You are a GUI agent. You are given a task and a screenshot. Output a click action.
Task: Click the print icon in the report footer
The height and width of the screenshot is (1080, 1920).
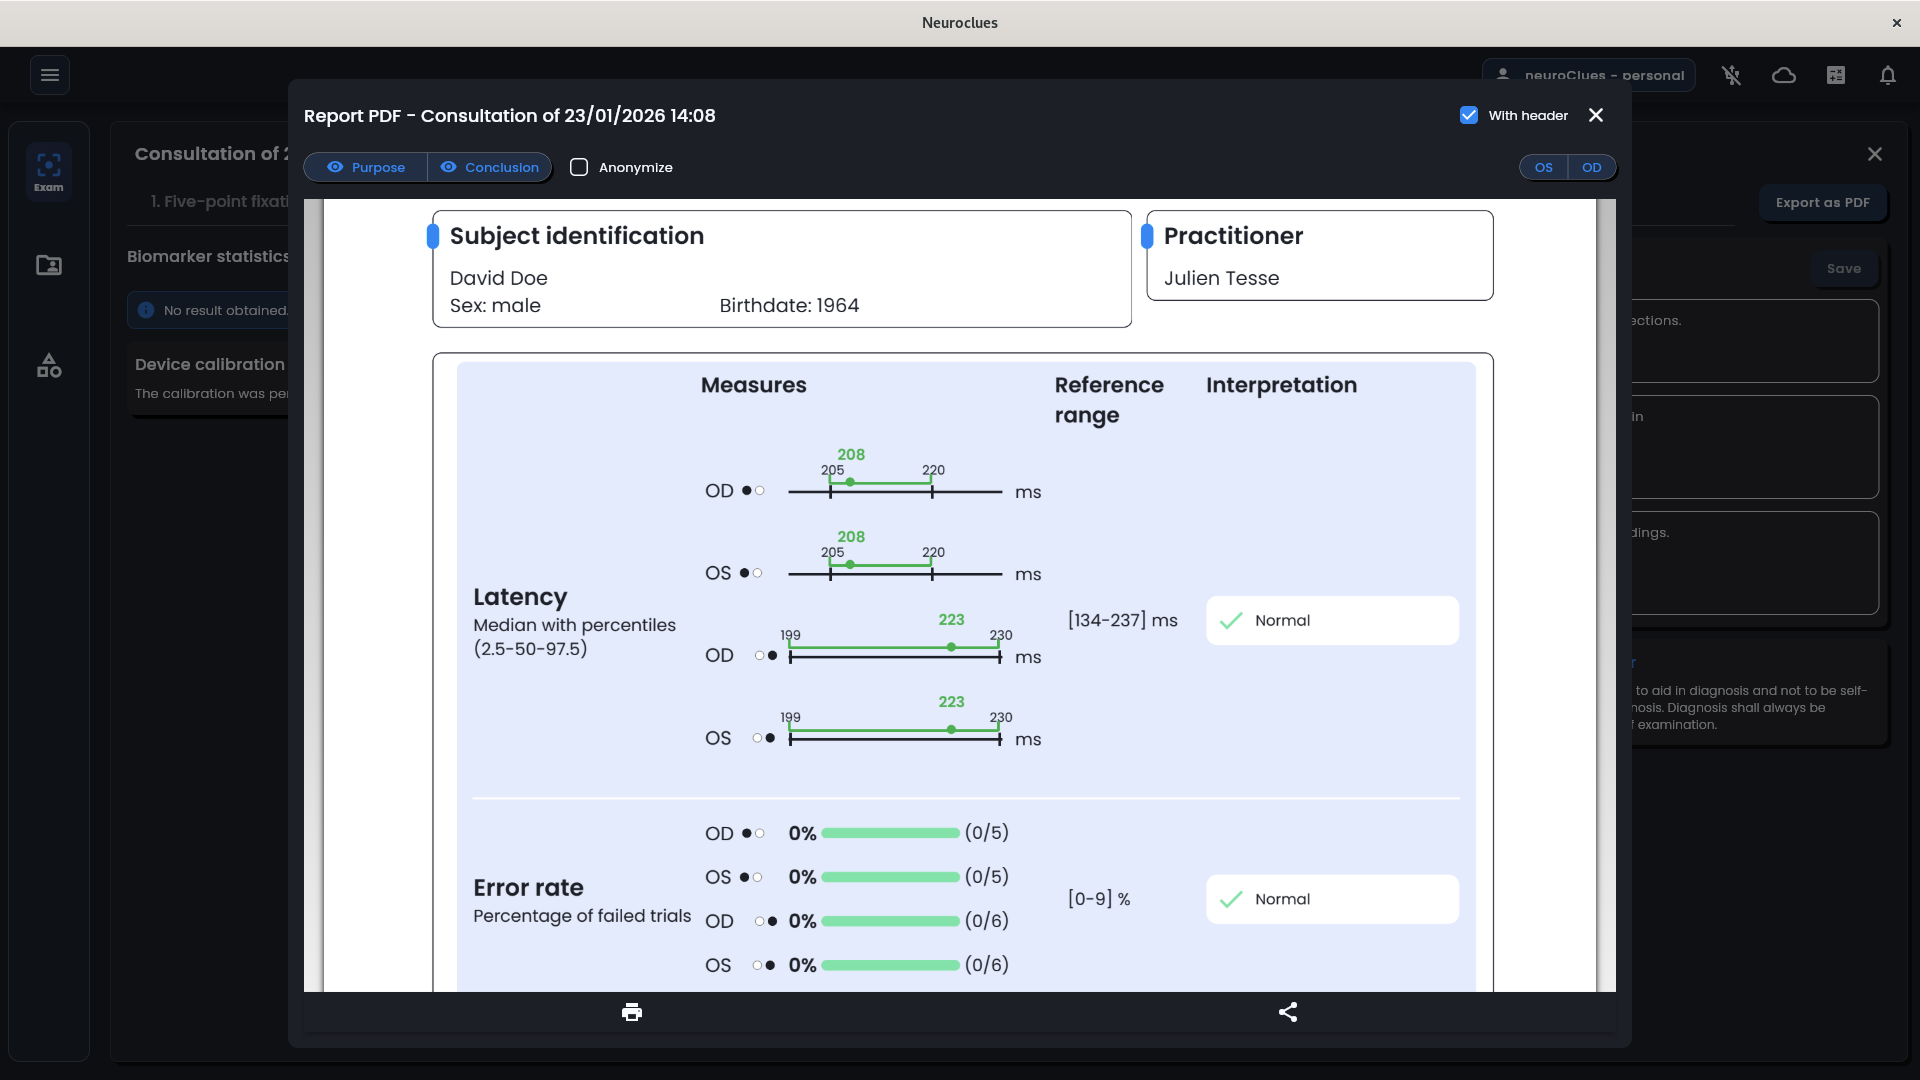pyautogui.click(x=632, y=1012)
